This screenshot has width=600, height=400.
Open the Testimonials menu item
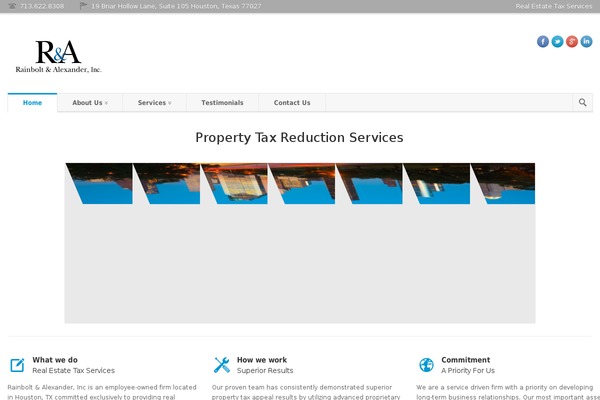click(x=222, y=103)
